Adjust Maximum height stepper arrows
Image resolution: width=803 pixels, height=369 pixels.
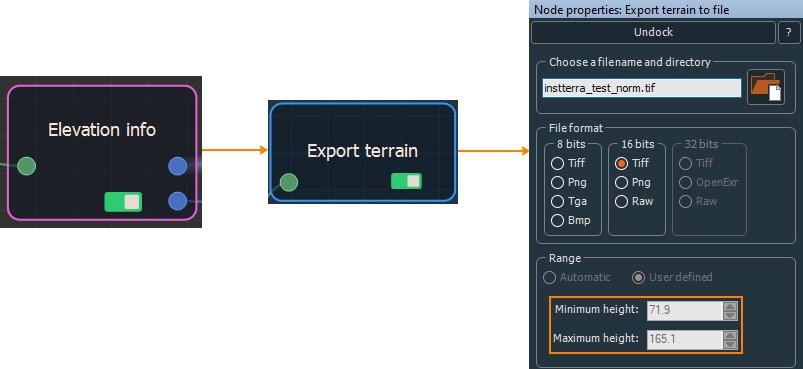pyautogui.click(x=730, y=339)
